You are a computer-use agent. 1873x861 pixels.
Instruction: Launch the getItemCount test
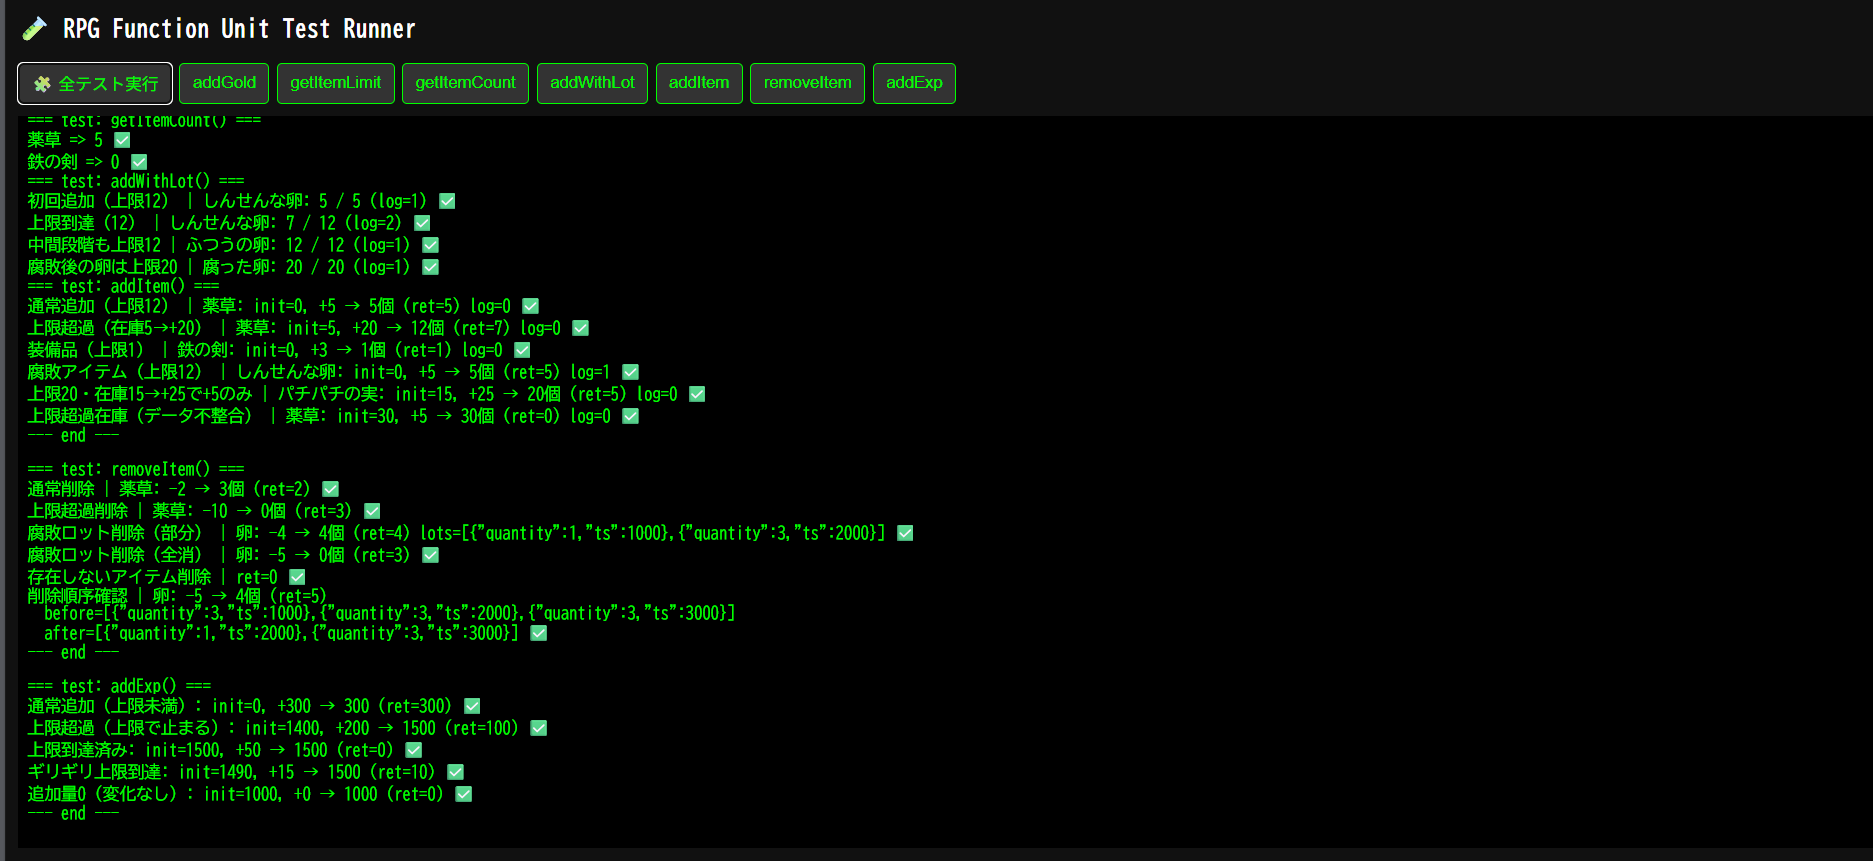(x=465, y=83)
